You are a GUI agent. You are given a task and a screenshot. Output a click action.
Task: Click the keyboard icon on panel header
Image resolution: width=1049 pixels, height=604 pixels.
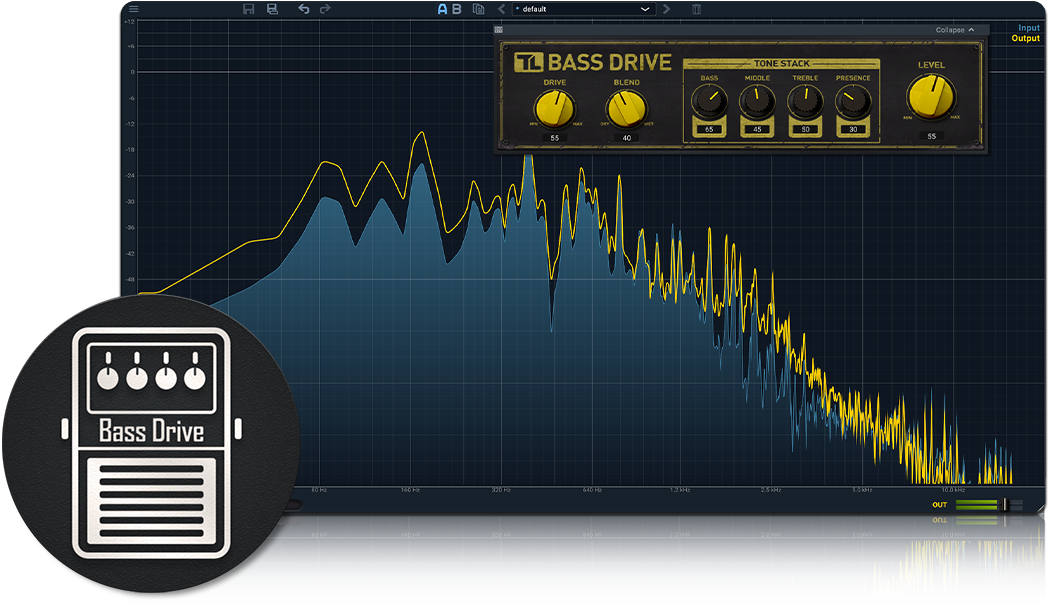pos(498,29)
